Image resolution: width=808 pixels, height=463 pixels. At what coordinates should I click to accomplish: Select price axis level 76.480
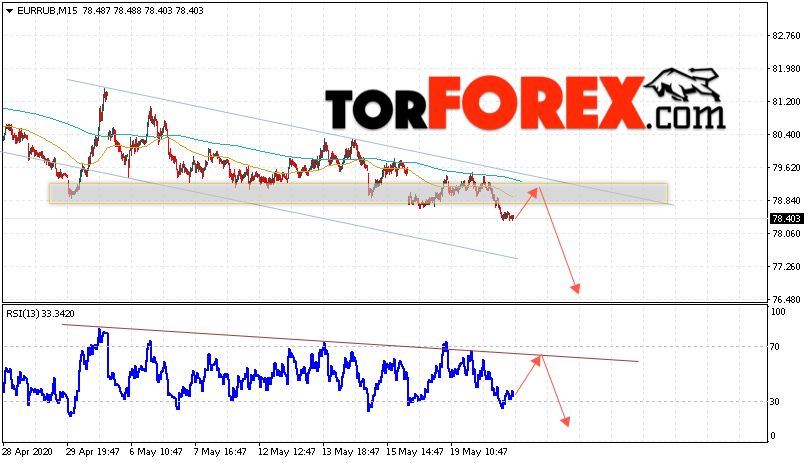(786, 300)
